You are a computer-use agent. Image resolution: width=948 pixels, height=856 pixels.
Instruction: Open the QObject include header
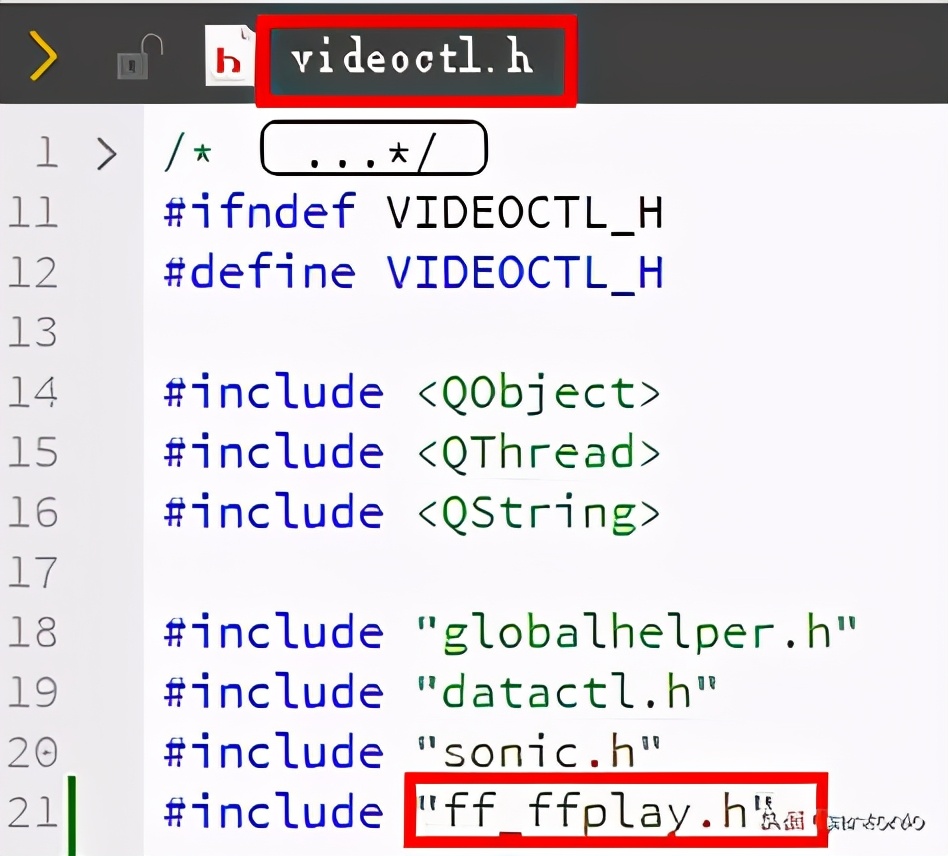coord(539,394)
